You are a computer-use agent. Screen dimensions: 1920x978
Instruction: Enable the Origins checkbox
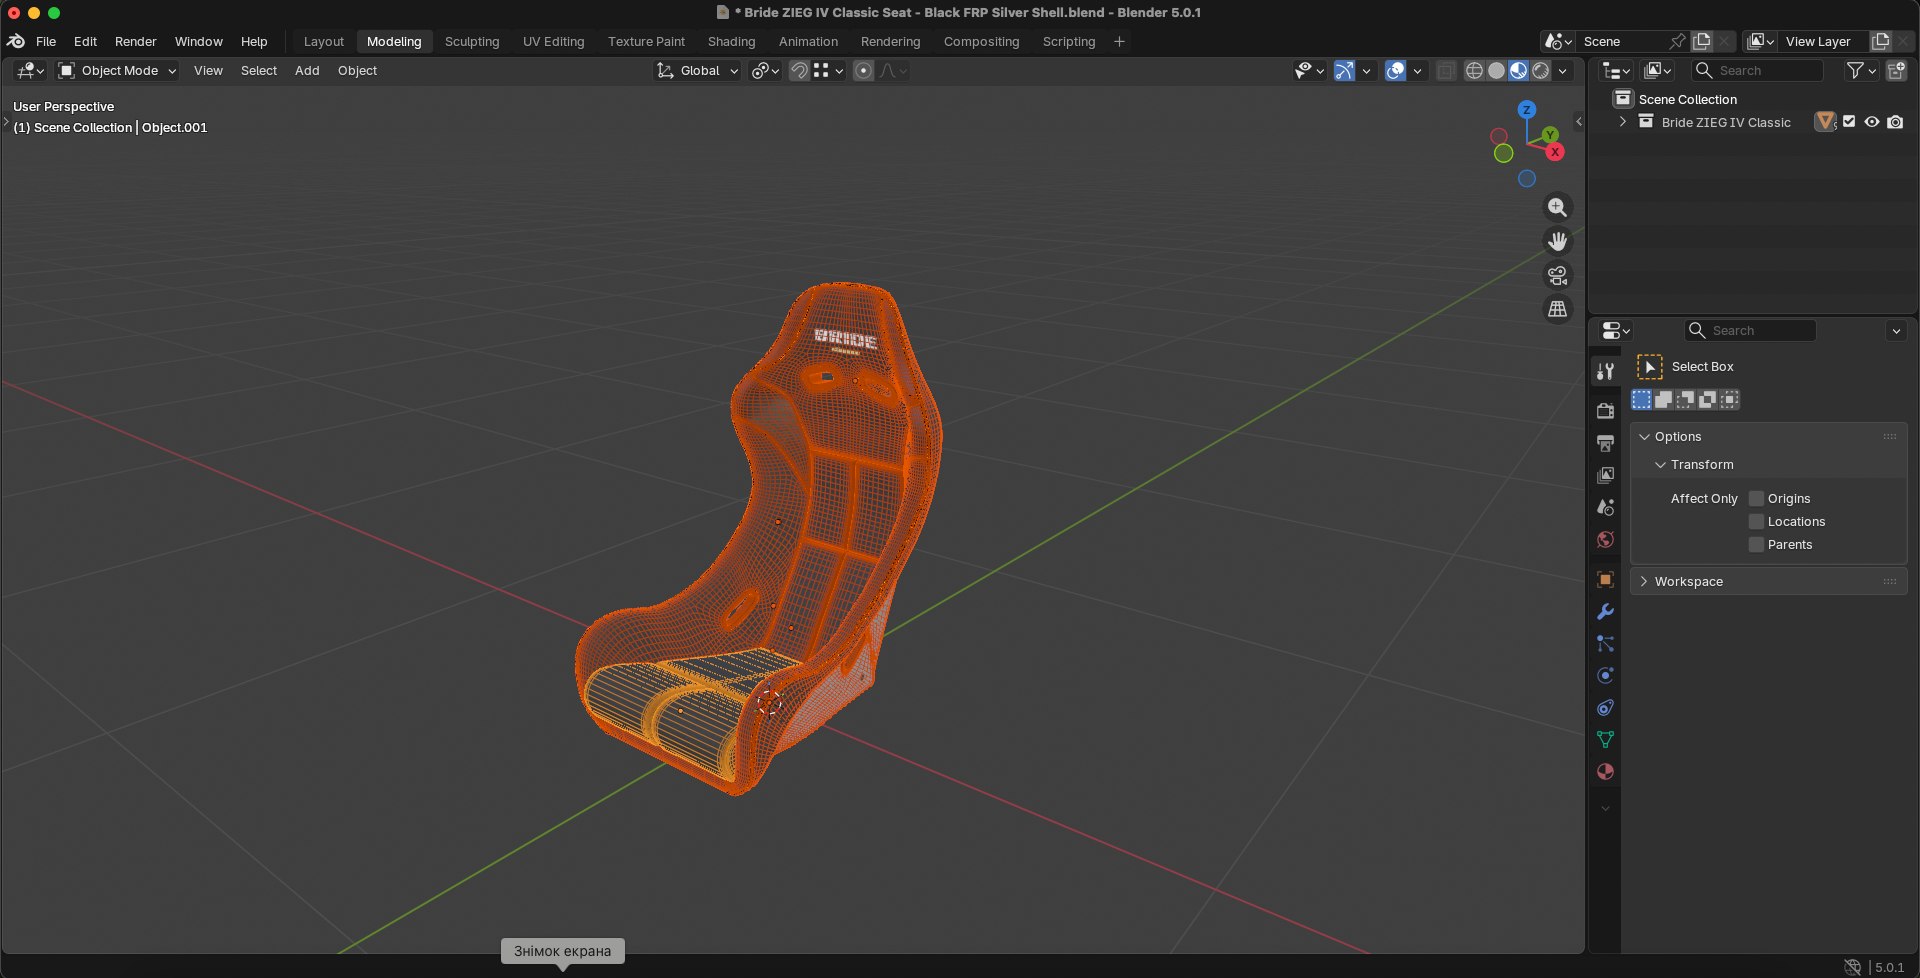pyautogui.click(x=1756, y=498)
